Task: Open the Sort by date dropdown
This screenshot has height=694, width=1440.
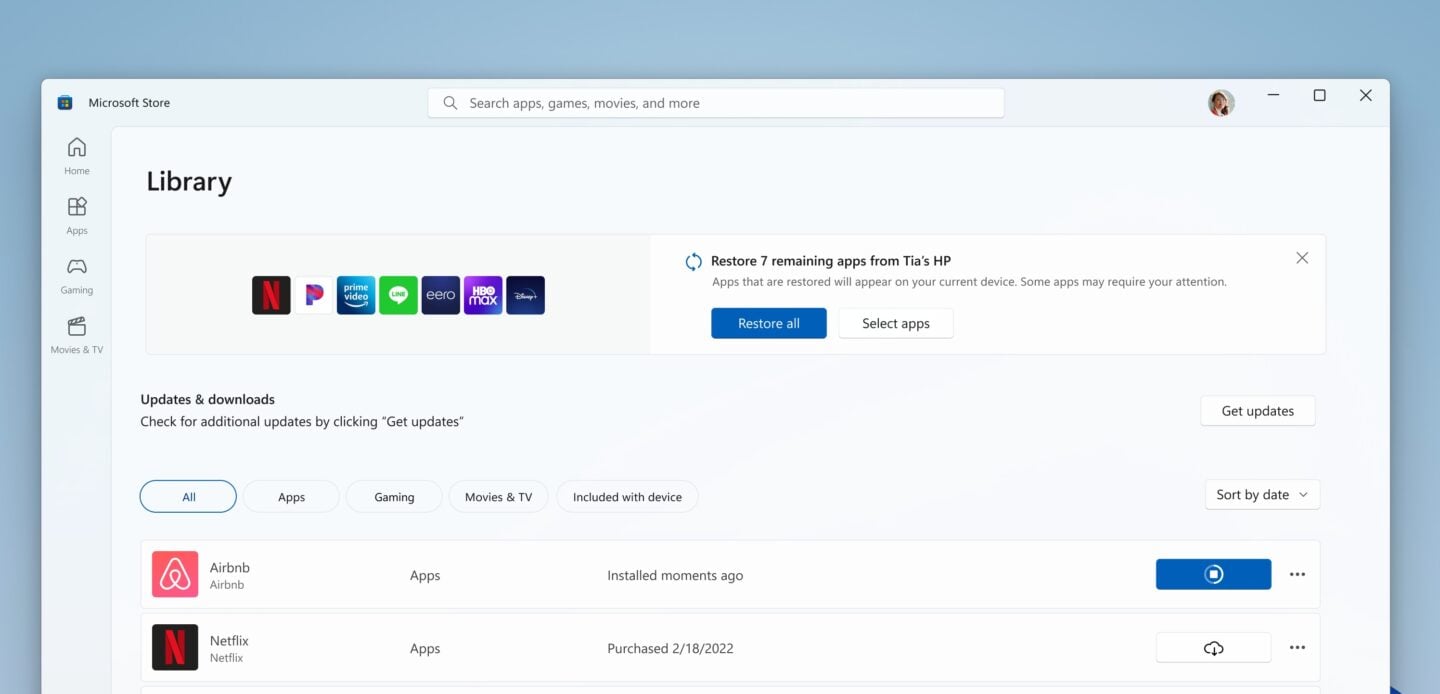Action: (1262, 495)
